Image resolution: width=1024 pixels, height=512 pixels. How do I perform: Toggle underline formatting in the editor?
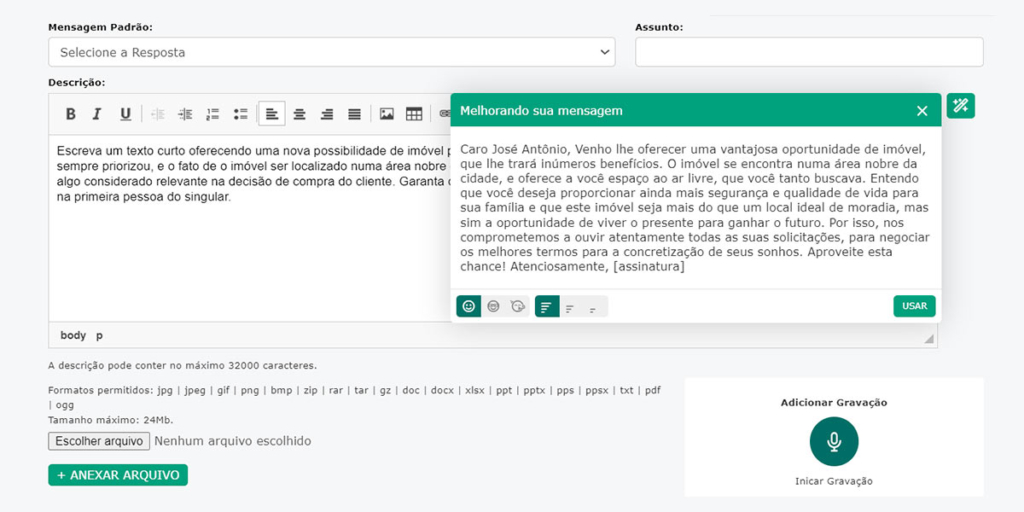tap(125, 114)
